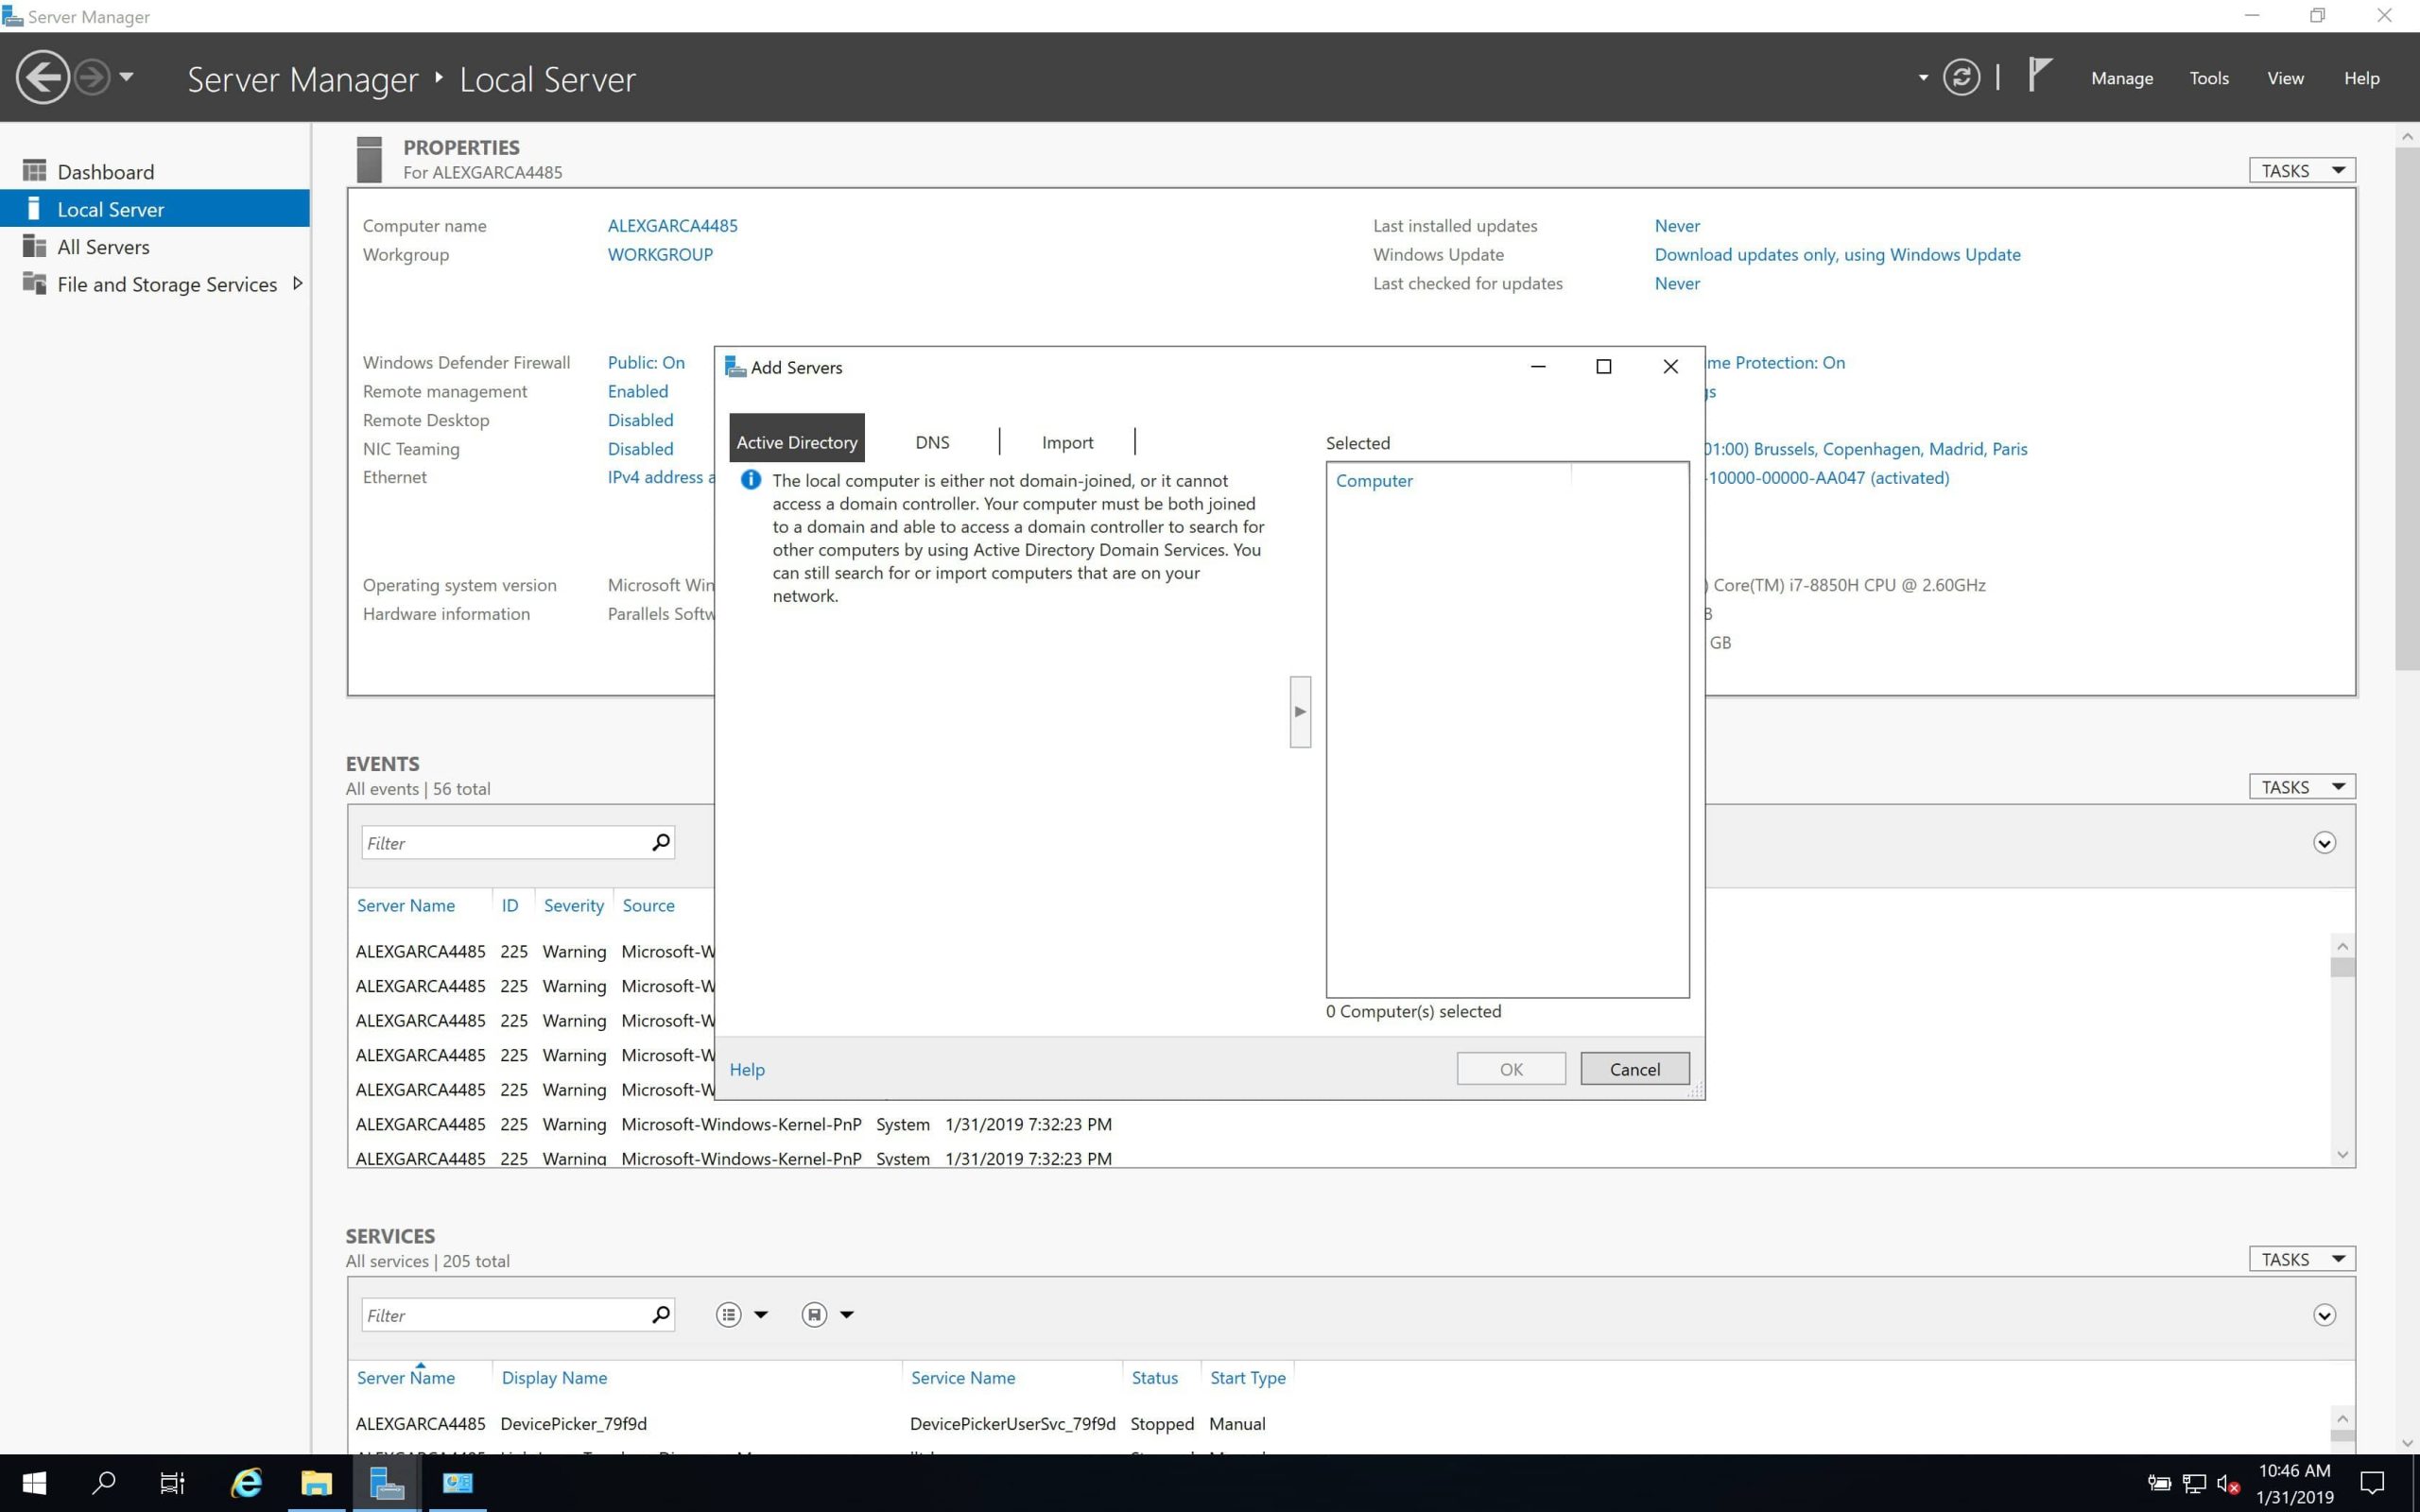2420x1512 pixels.
Task: Click the add-computer arrow in Add Servers
Action: pyautogui.click(x=1300, y=711)
